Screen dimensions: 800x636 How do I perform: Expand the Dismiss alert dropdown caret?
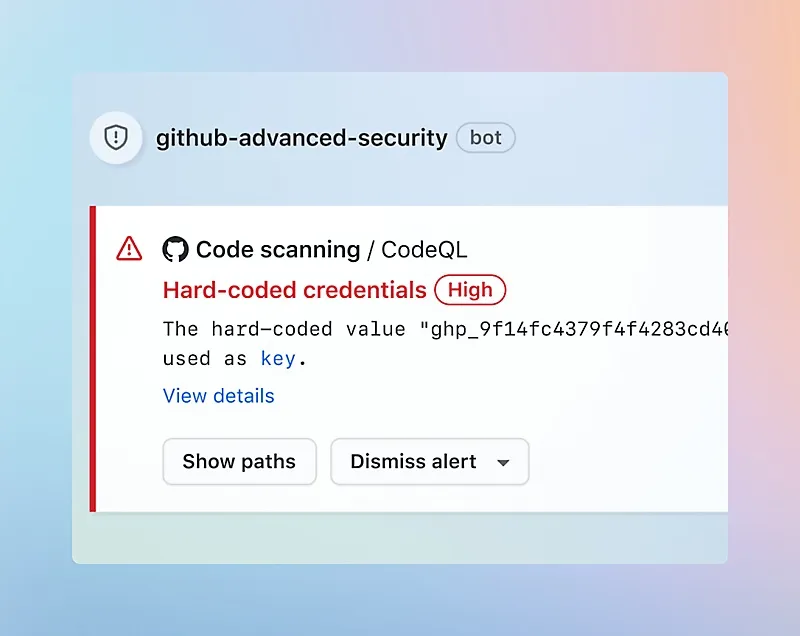(x=503, y=463)
